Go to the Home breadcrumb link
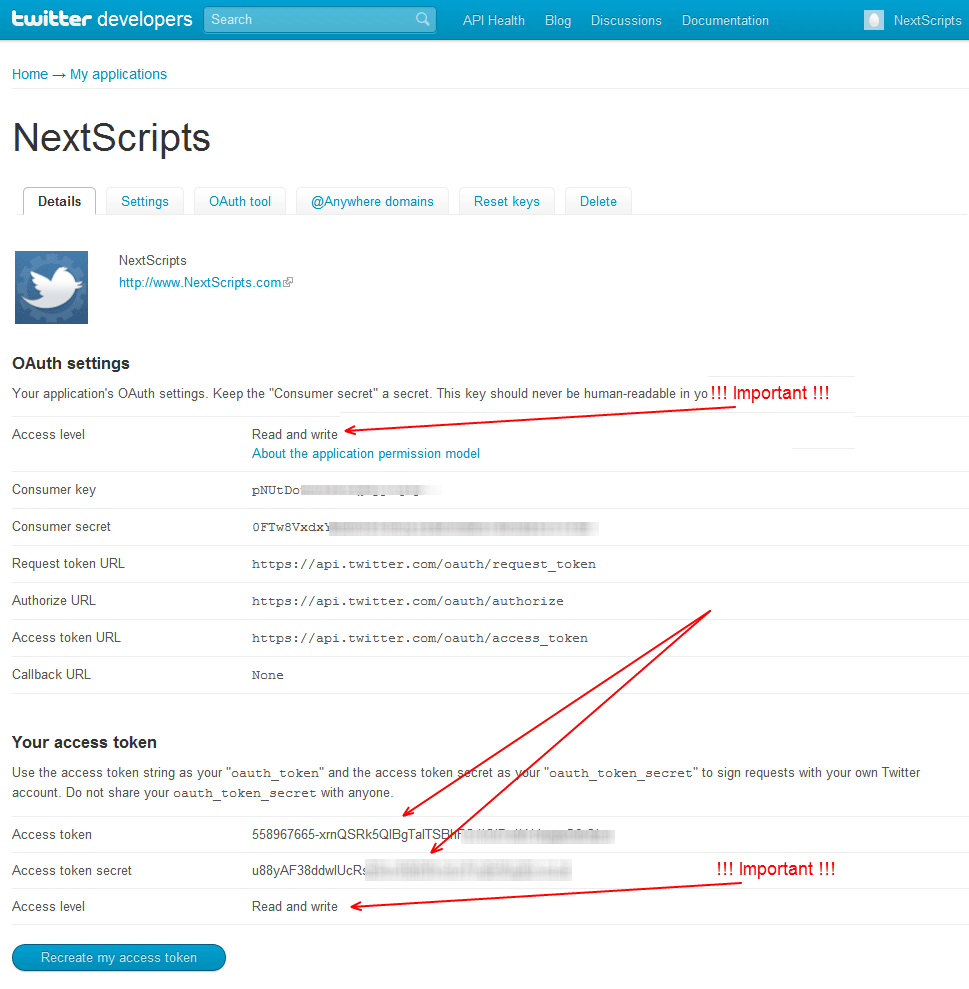Image resolution: width=969 pixels, height=989 pixels. tap(30, 74)
